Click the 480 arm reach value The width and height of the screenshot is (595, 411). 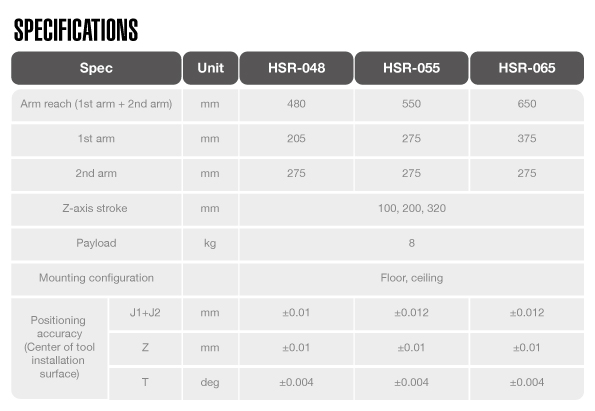(296, 105)
